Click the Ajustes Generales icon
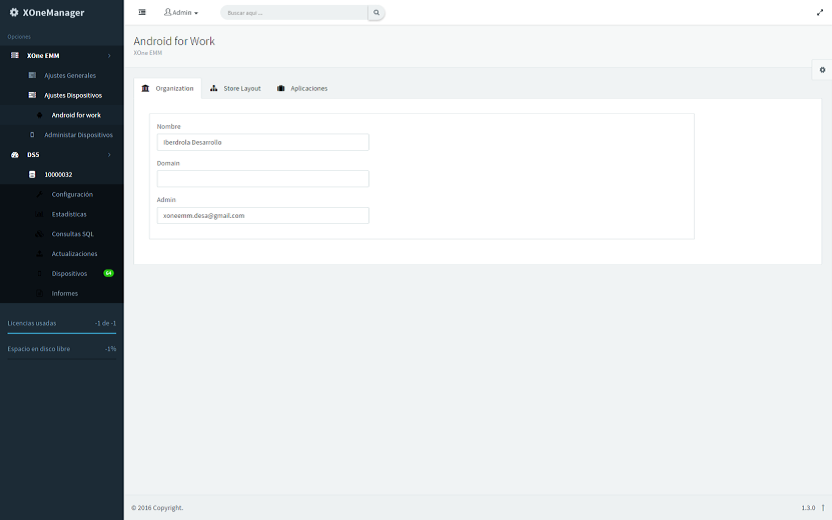832x520 pixels. 32,75
